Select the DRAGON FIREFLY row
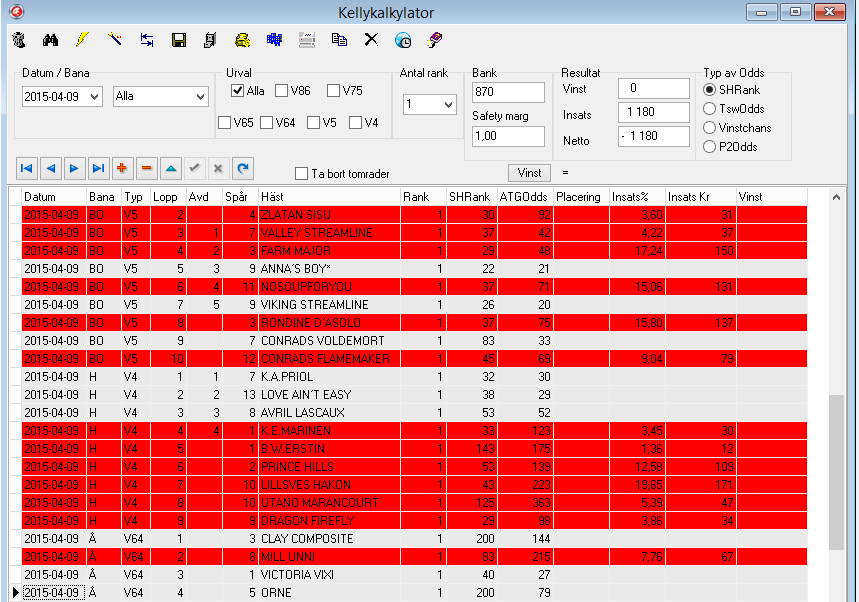Viewport: 859px width, 602px height. click(x=415, y=521)
